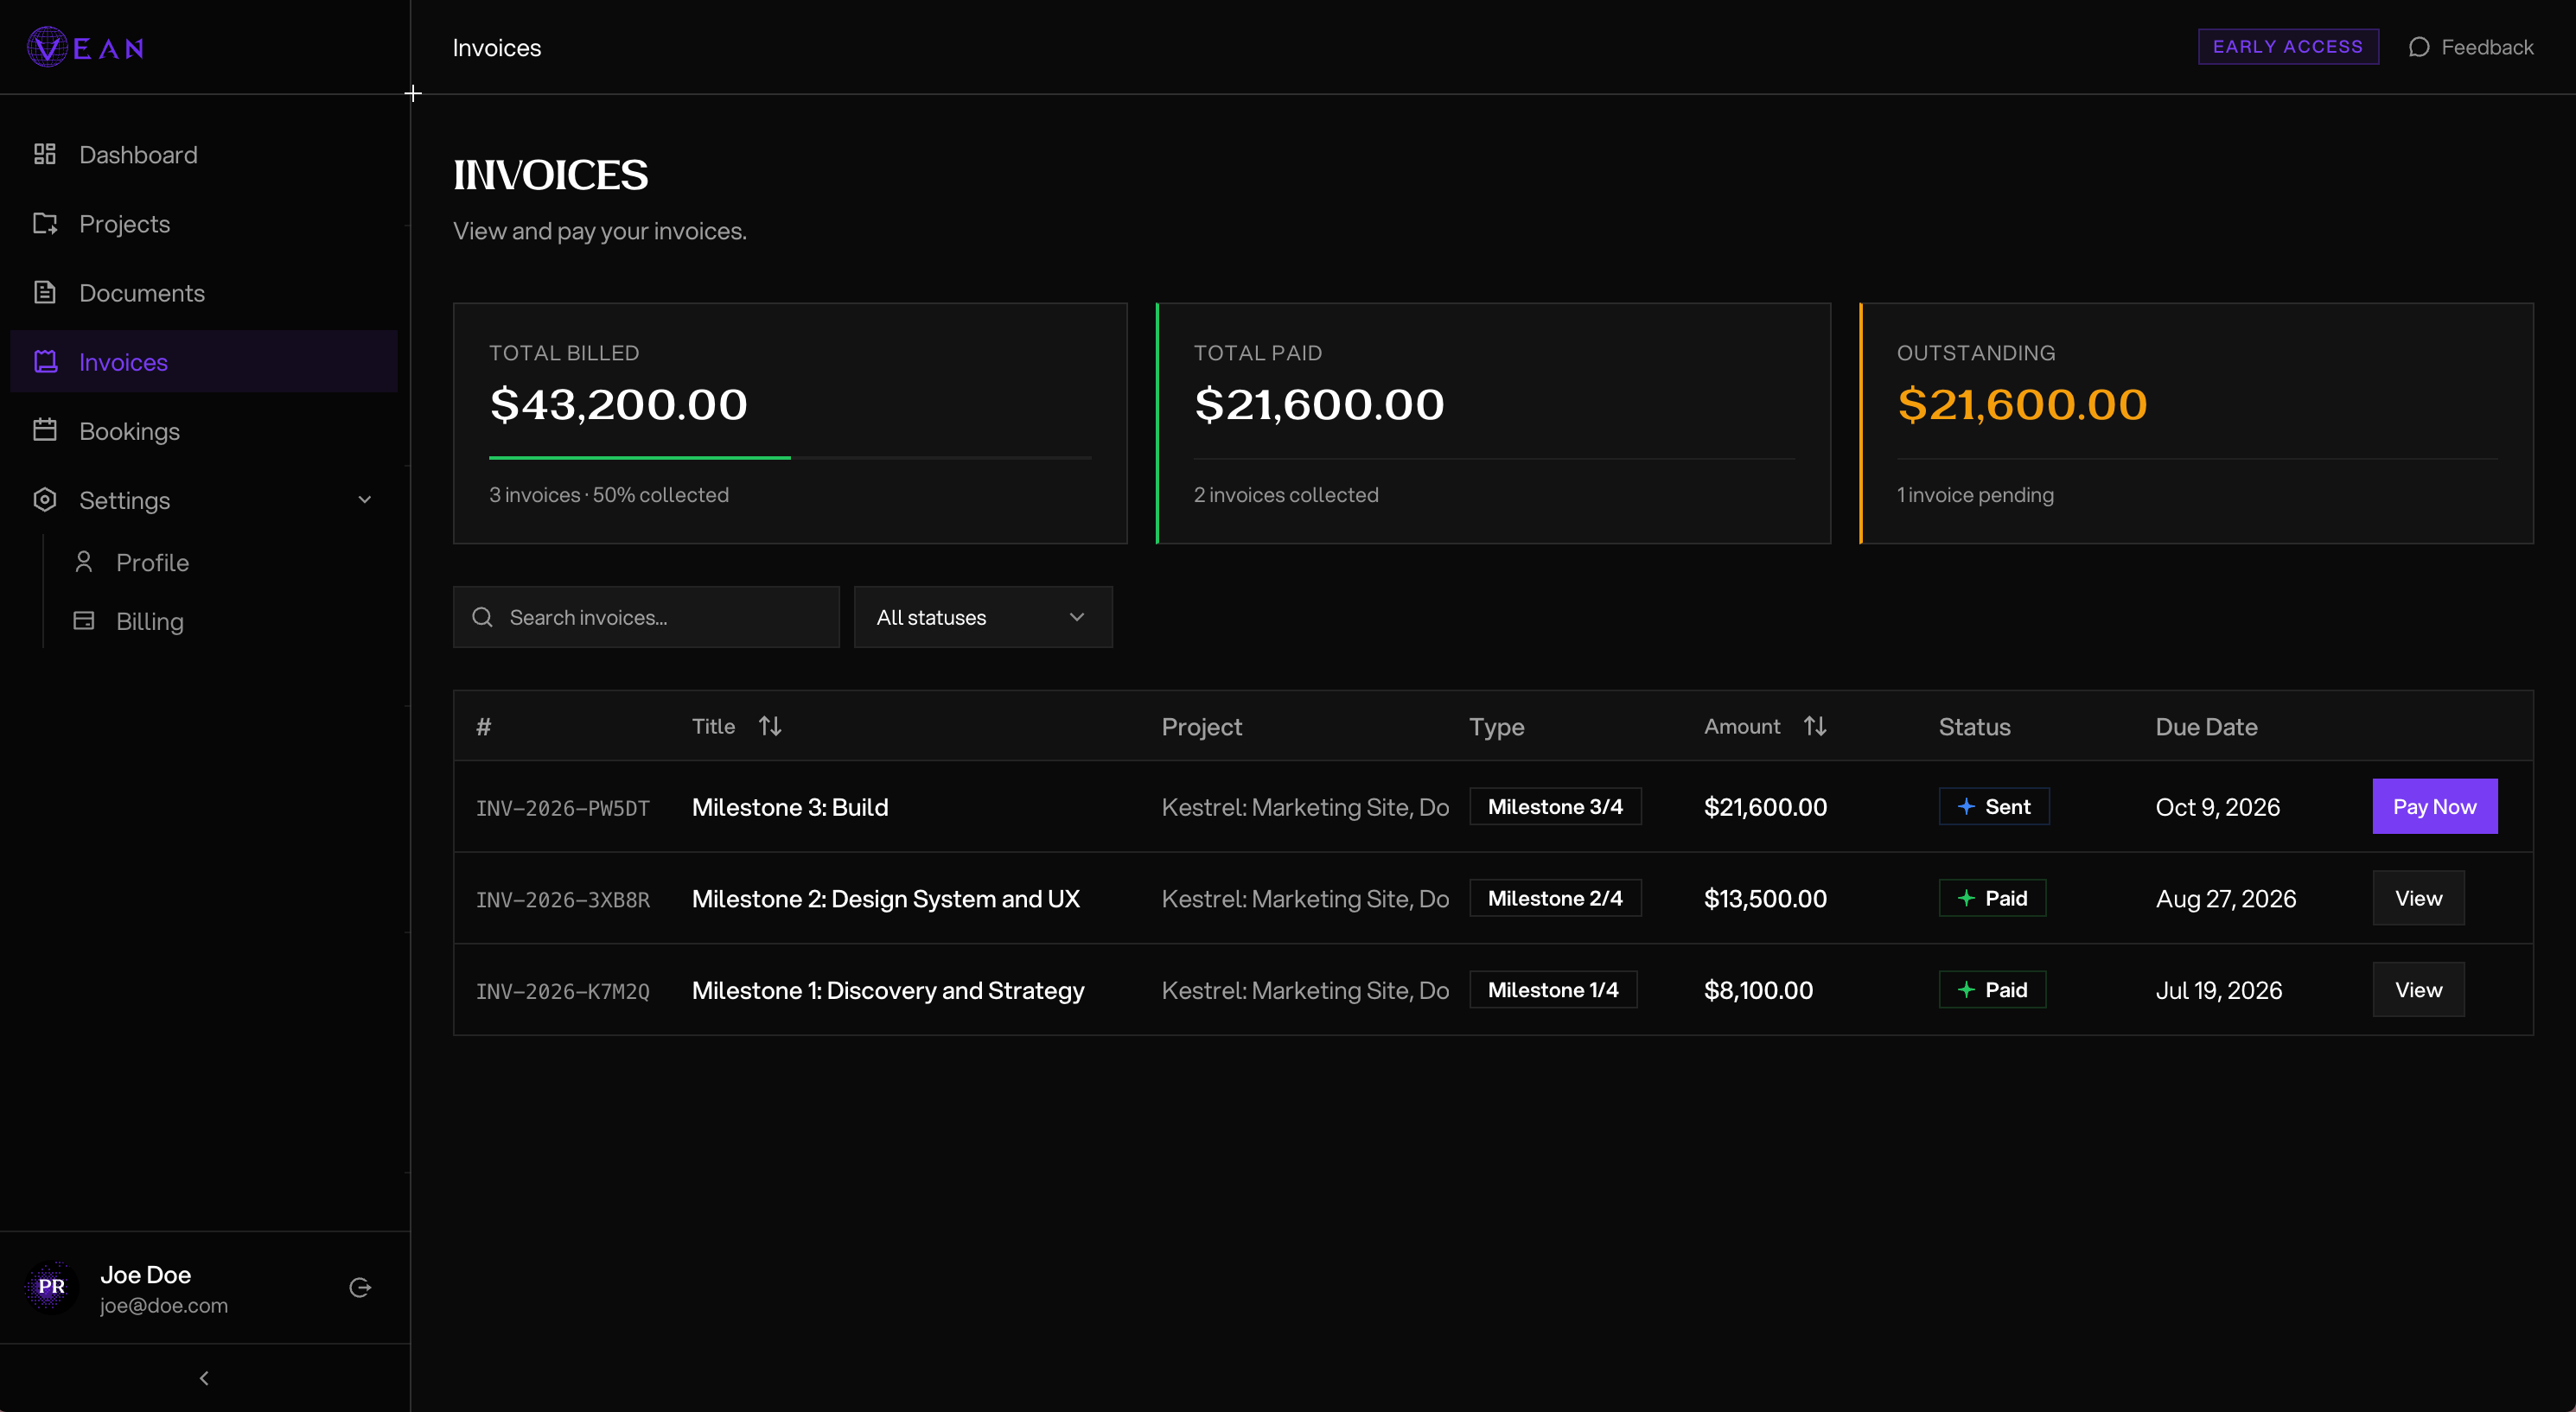Click Project column header
Image resolution: width=2576 pixels, height=1412 pixels.
click(1201, 727)
